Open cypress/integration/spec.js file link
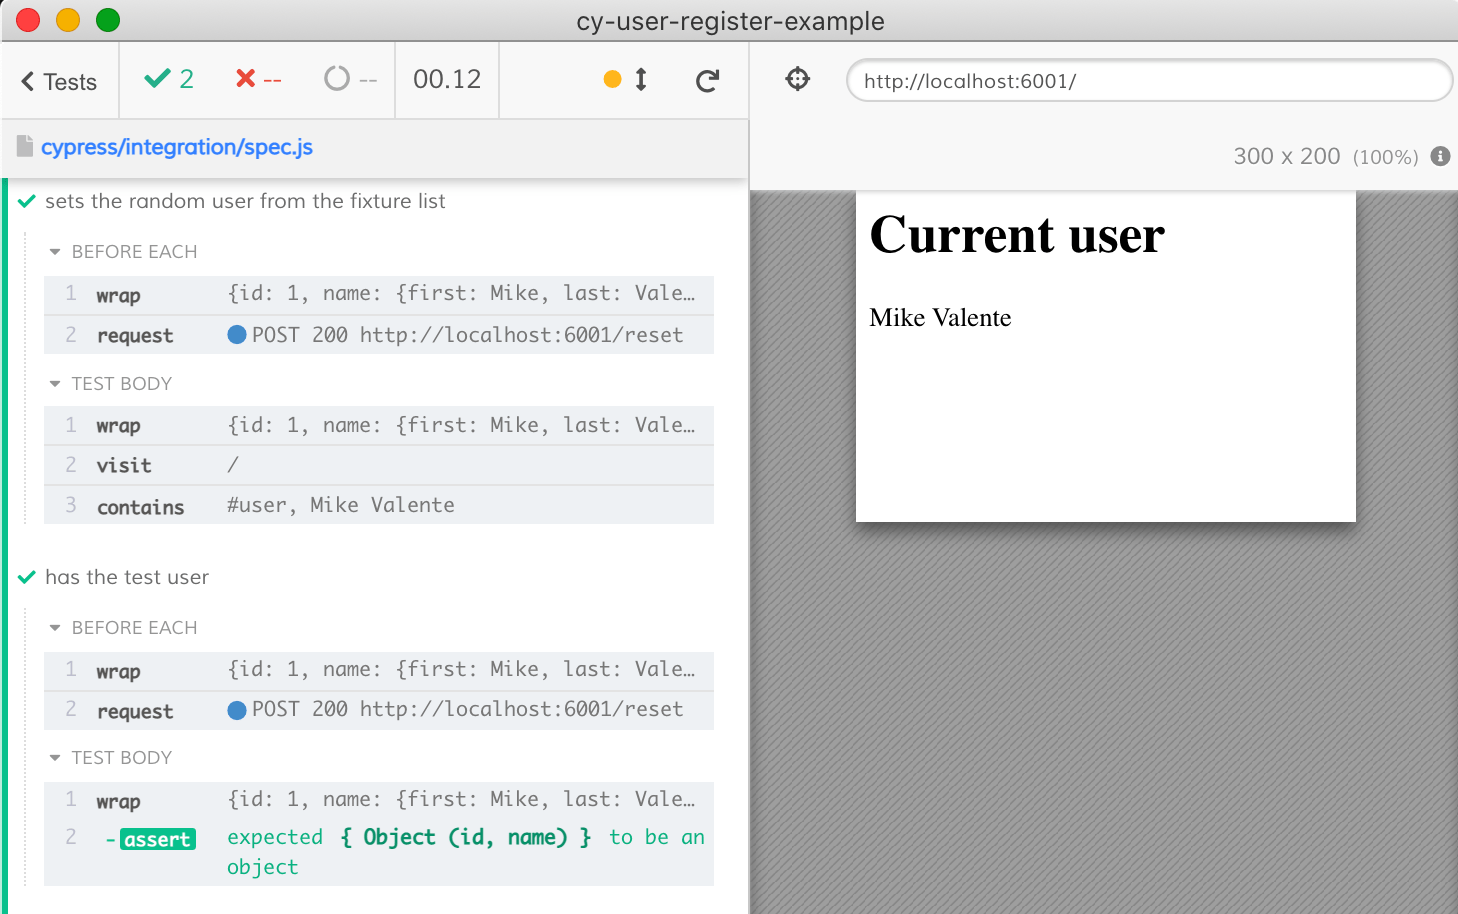This screenshot has width=1458, height=914. coord(177,147)
